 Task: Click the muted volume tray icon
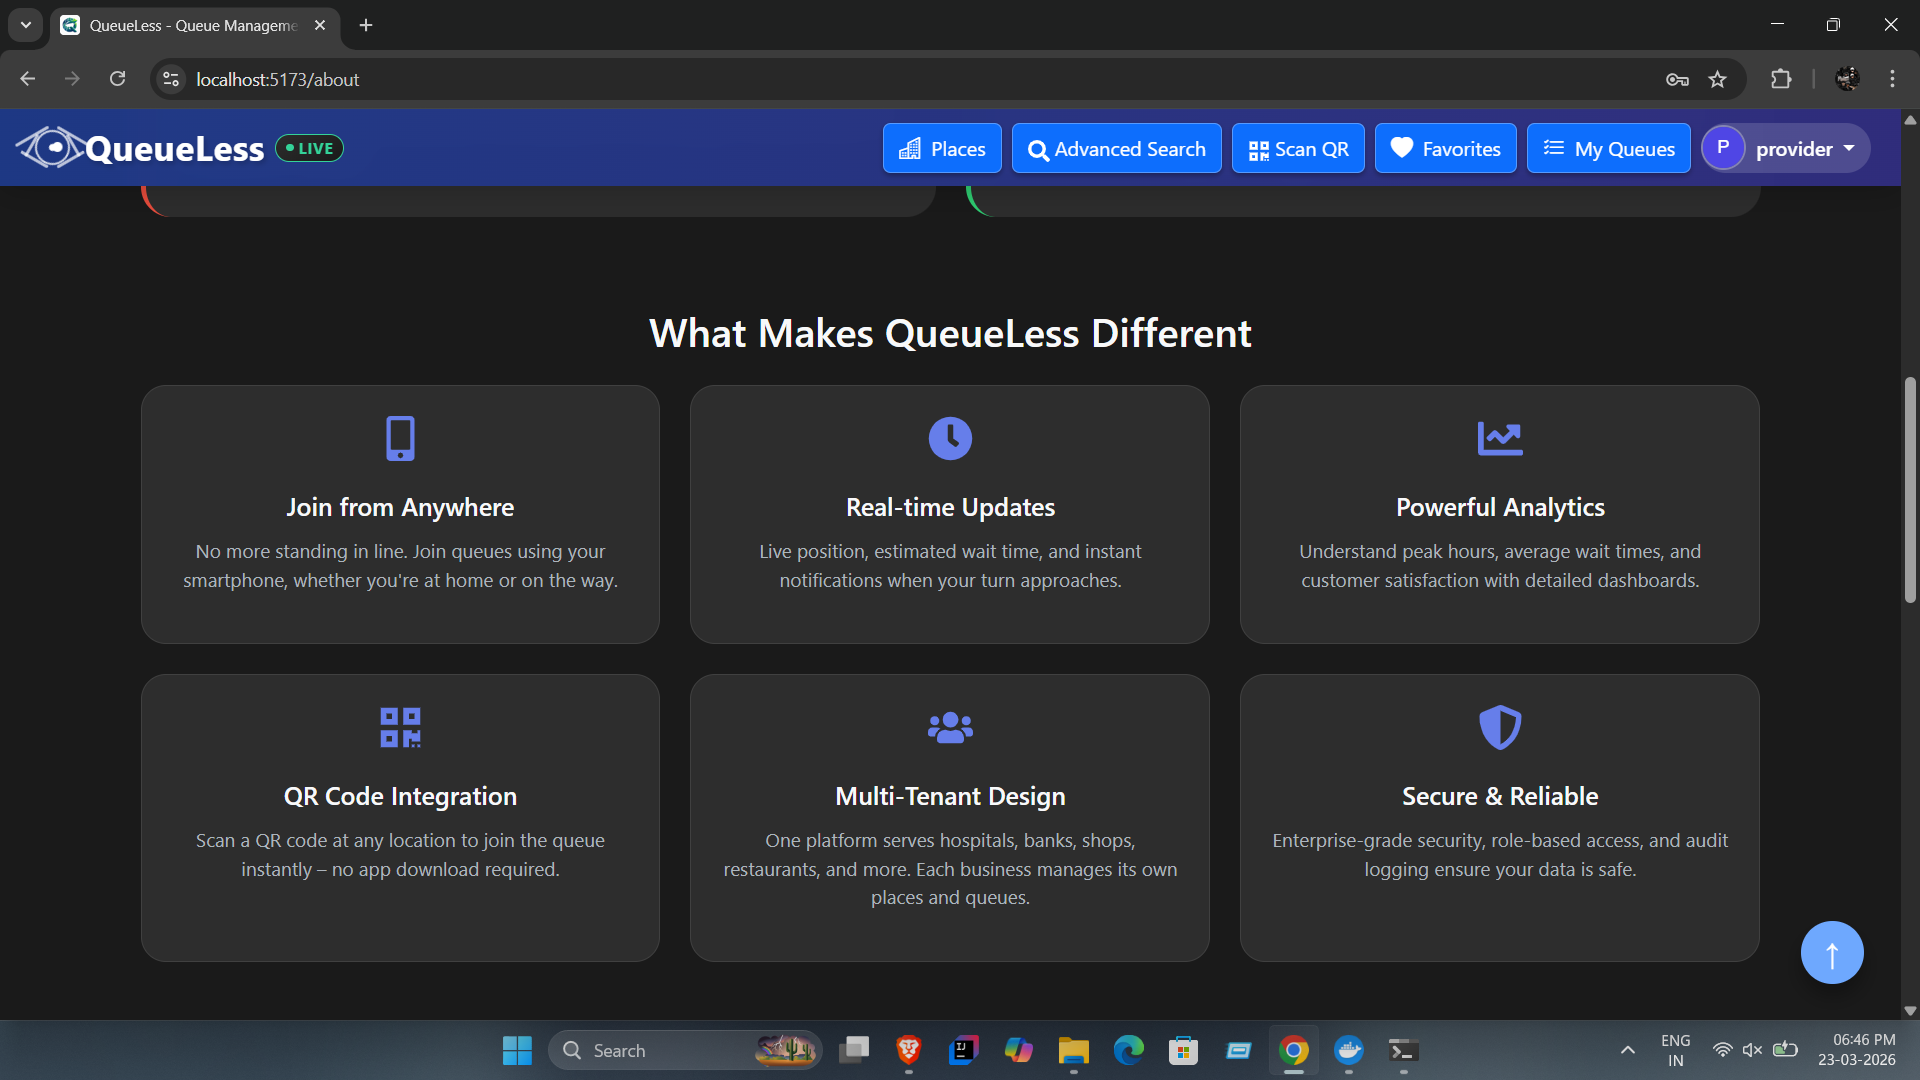tap(1752, 1050)
